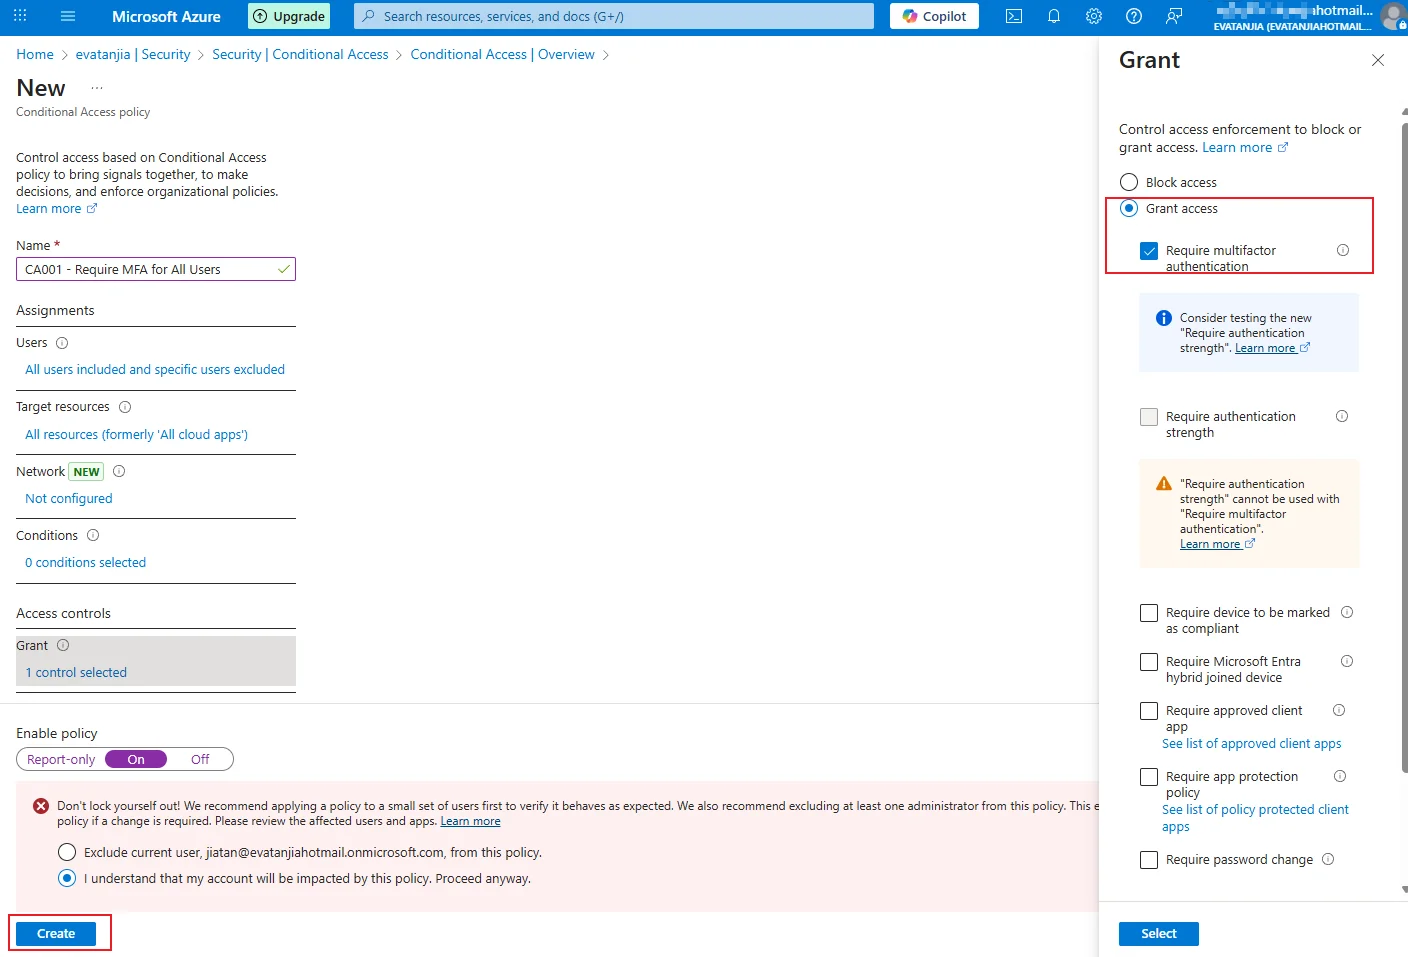Go to Home breadcrumb
The image size is (1408, 957).
35,54
